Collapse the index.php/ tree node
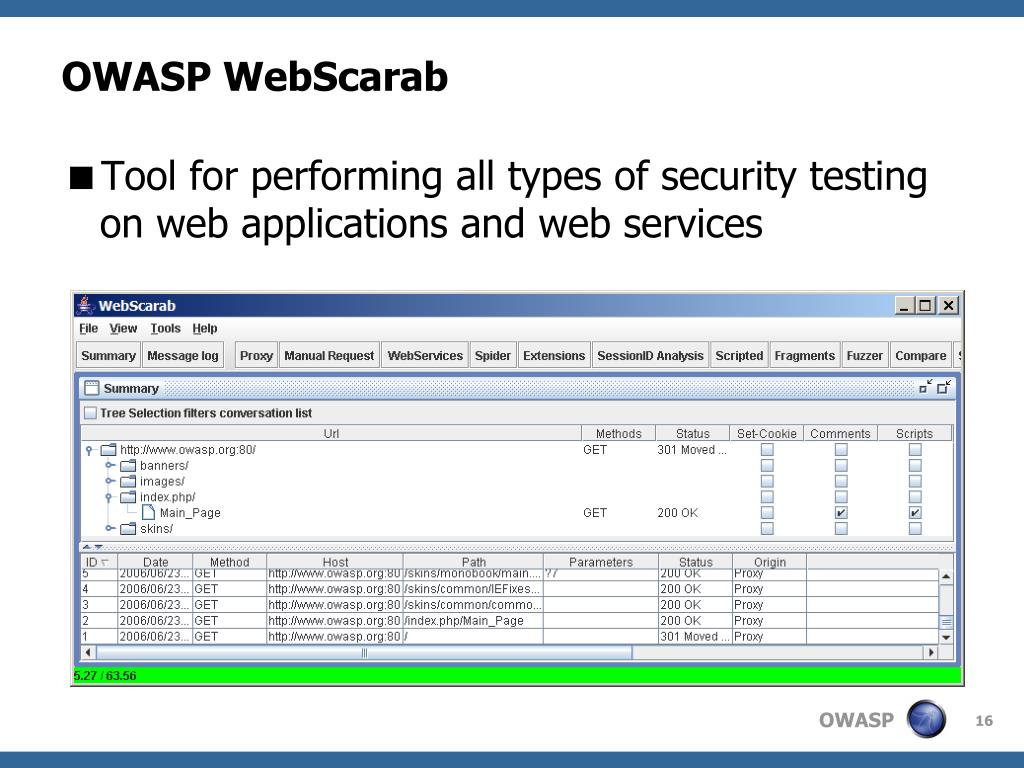This screenshot has height=768, width=1024. click(x=109, y=498)
